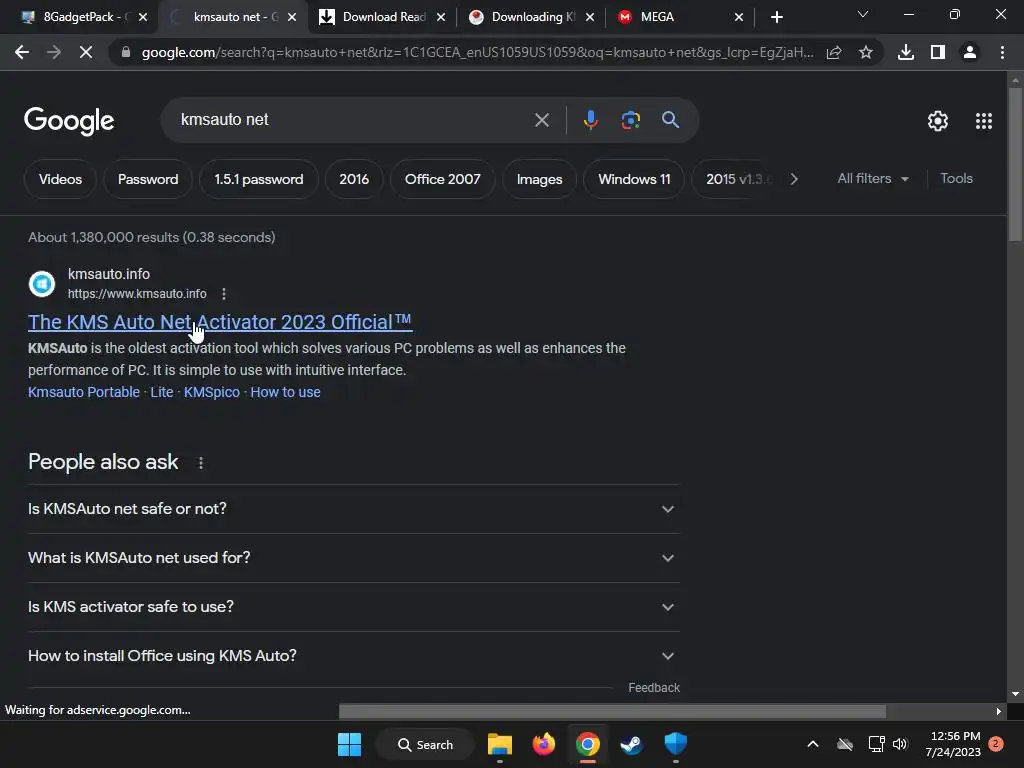Select the 2016 filter chip
Viewport: 1024px width, 768px height.
354,179
